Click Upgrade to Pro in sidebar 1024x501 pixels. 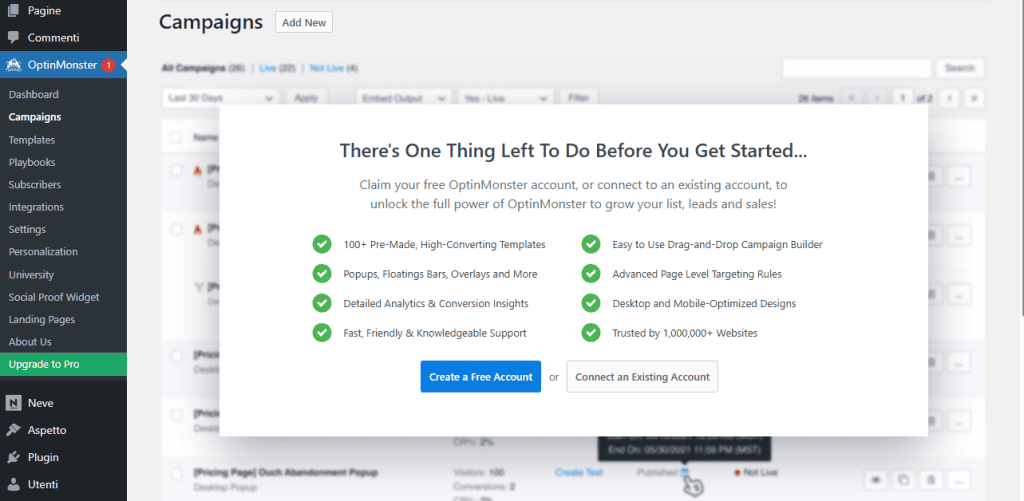63,364
